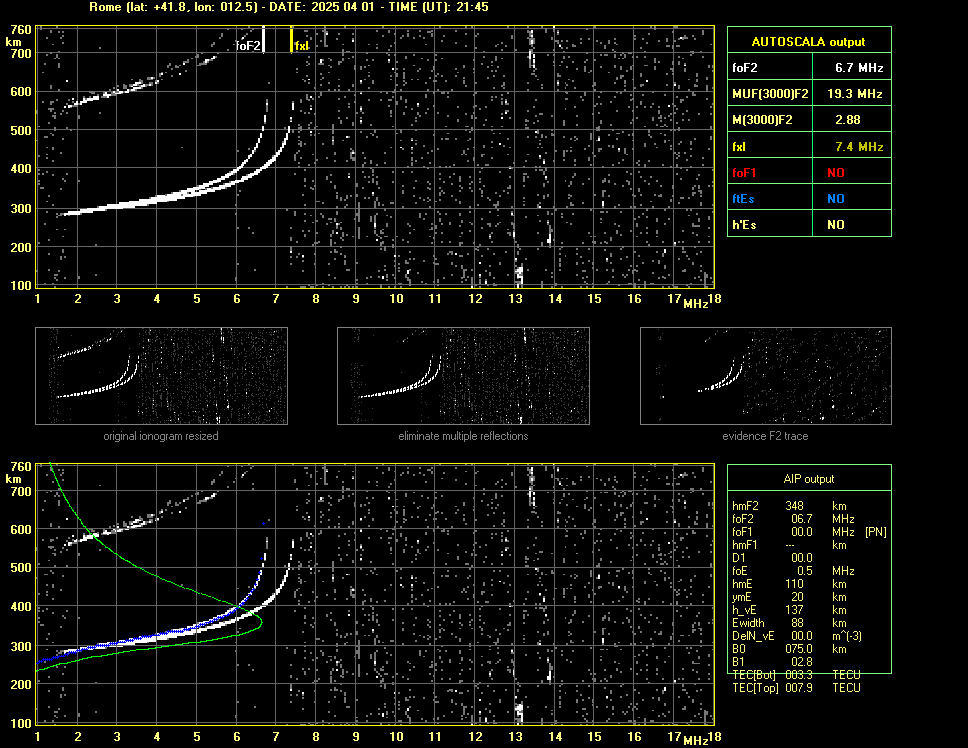Click the blue ftEs 'NO' value

click(x=836, y=199)
